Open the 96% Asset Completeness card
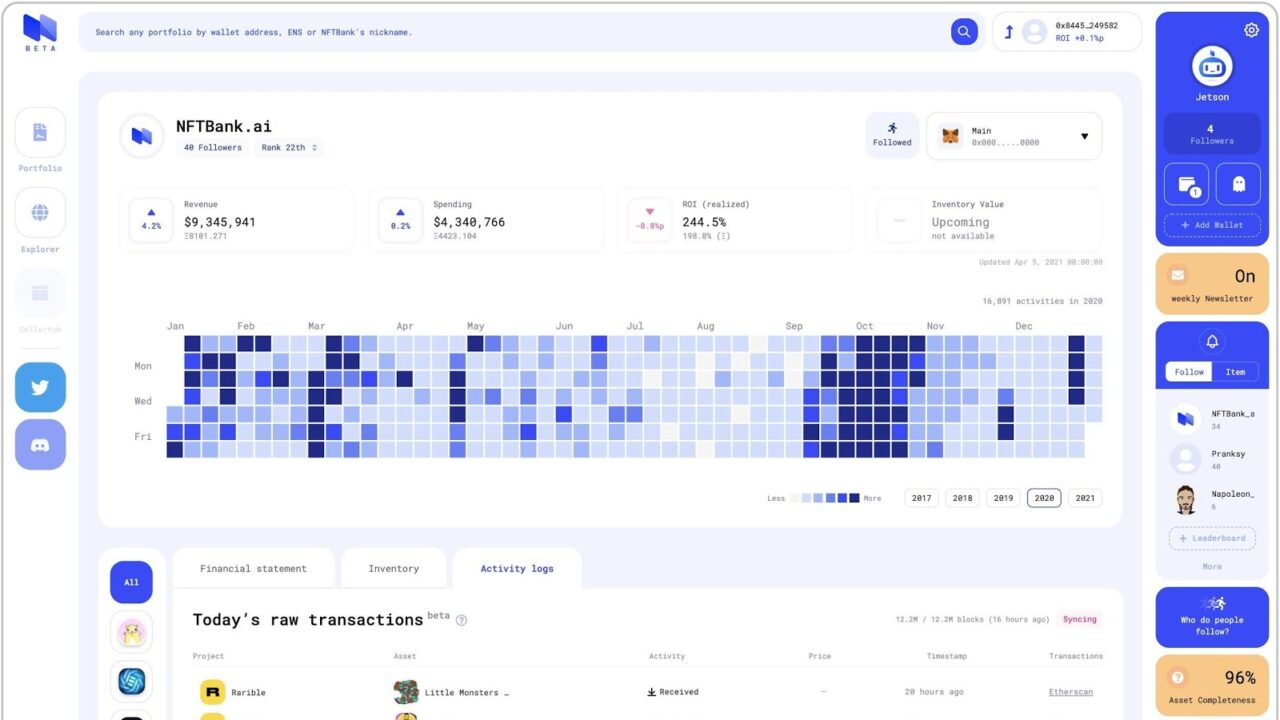 pos(1212,686)
